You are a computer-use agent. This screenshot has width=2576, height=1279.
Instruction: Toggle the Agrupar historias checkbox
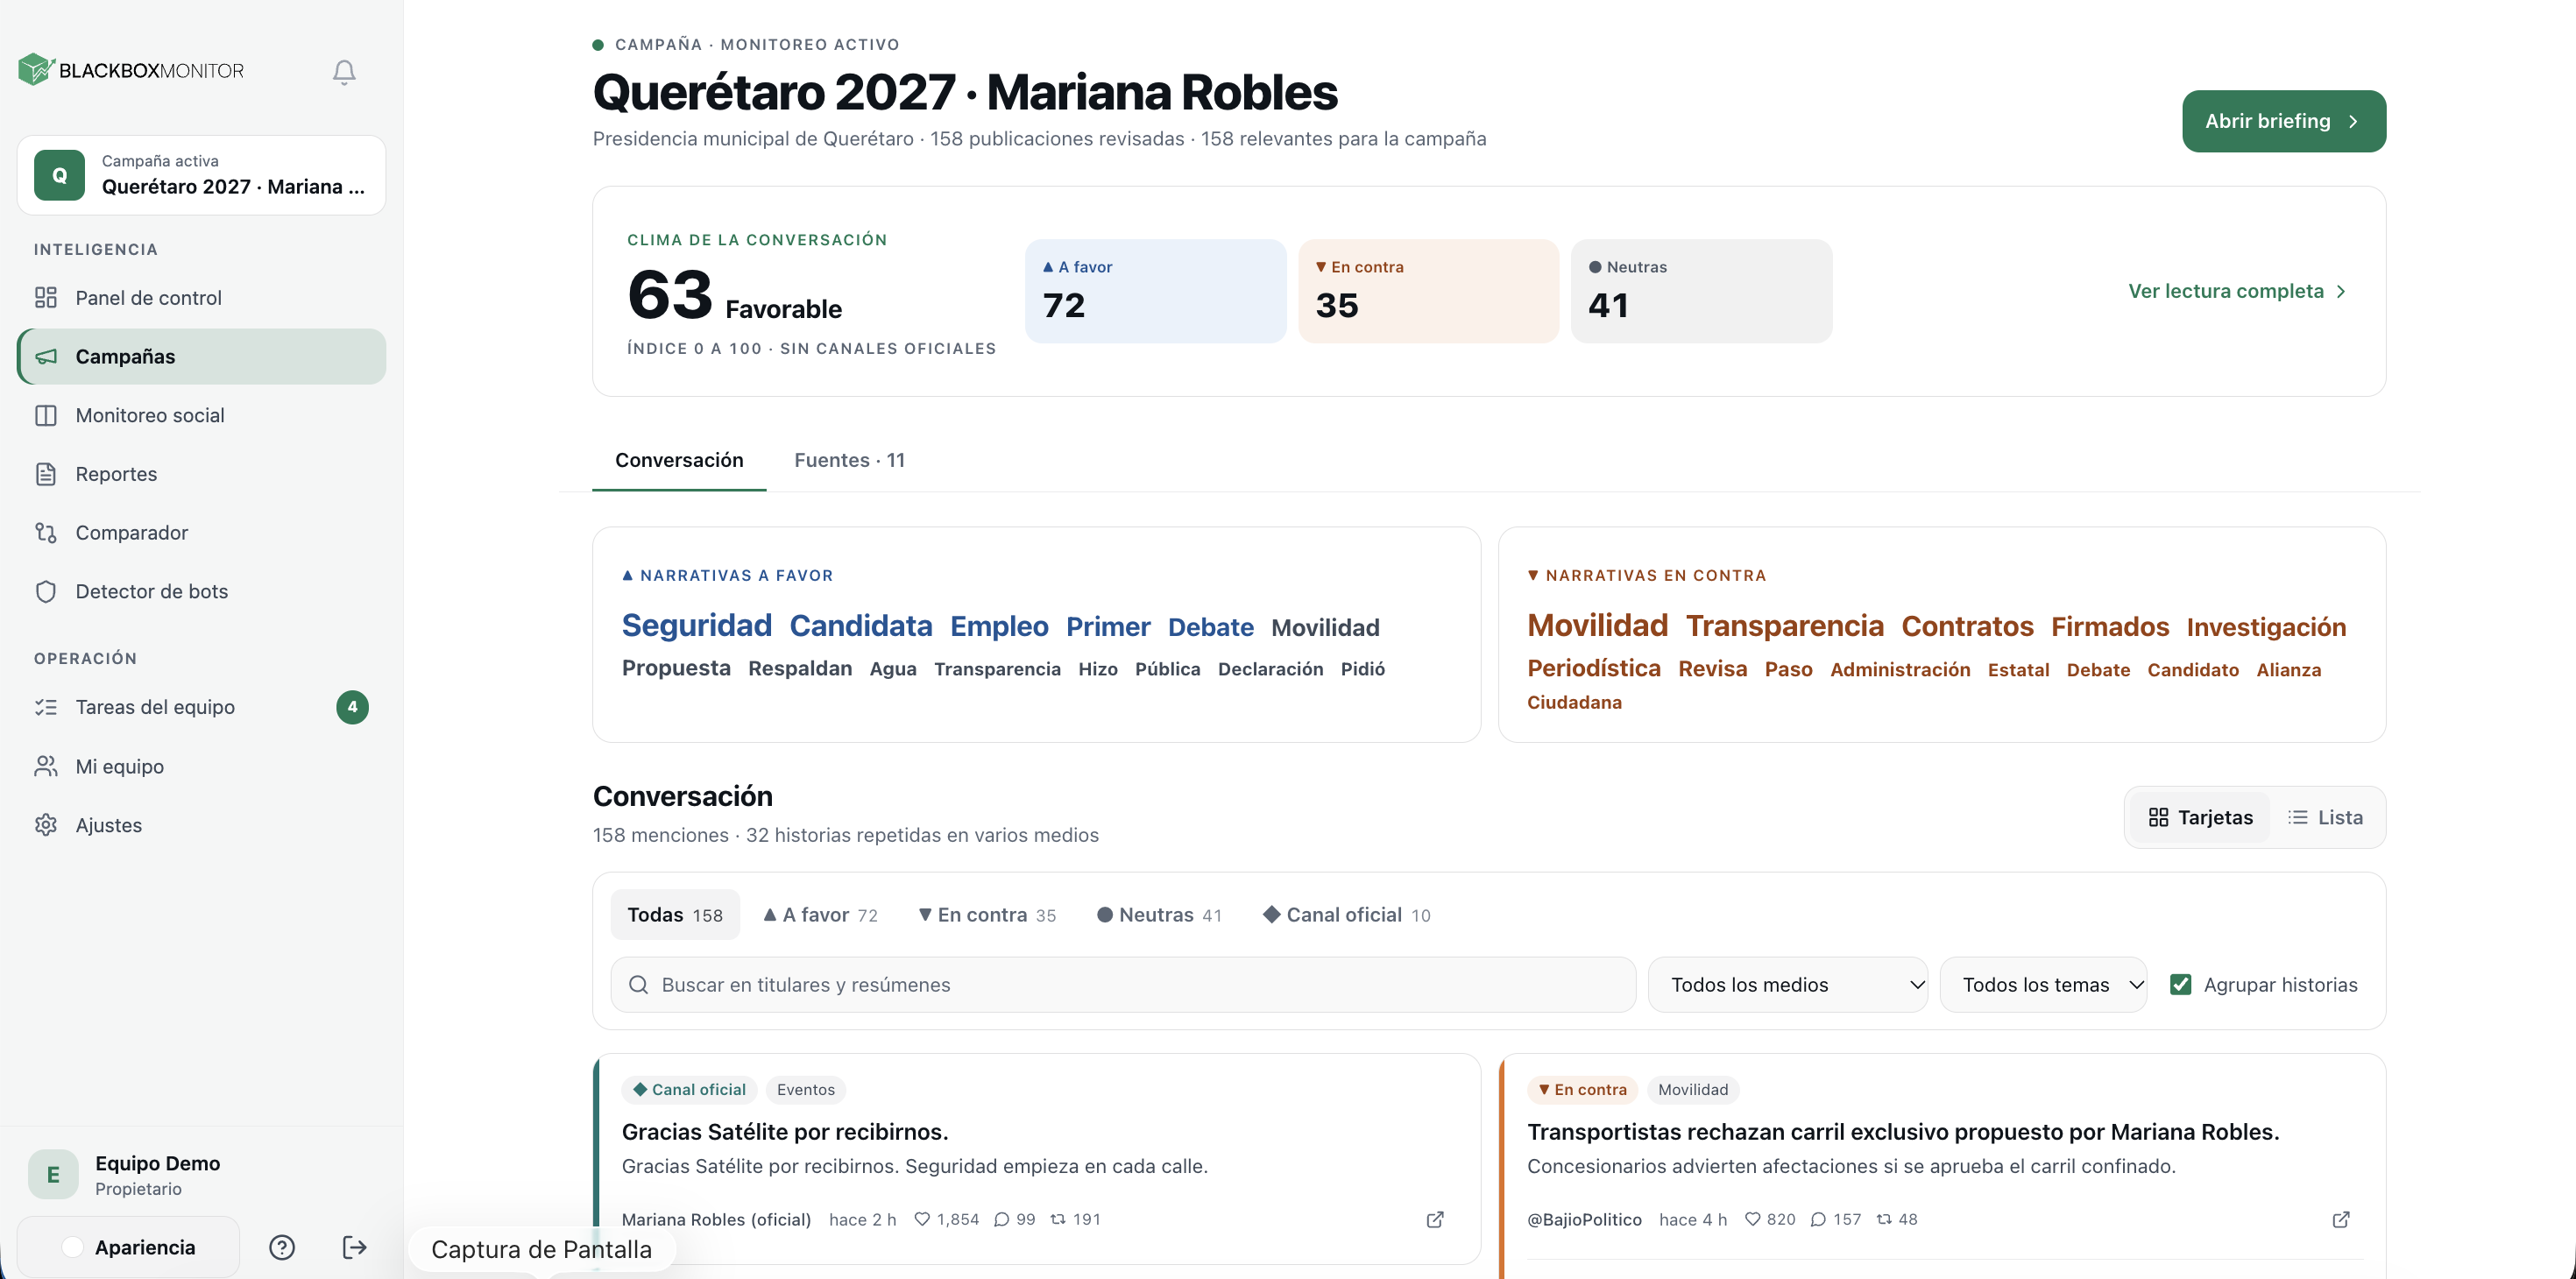[2181, 984]
